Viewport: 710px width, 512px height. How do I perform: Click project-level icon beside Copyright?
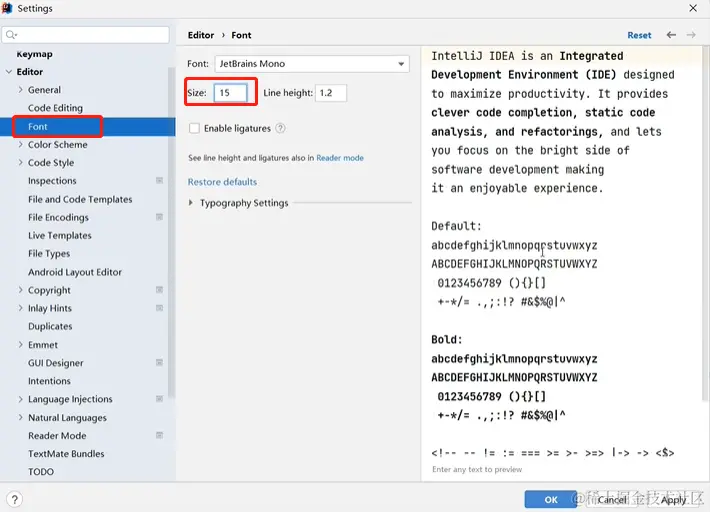pos(159,289)
